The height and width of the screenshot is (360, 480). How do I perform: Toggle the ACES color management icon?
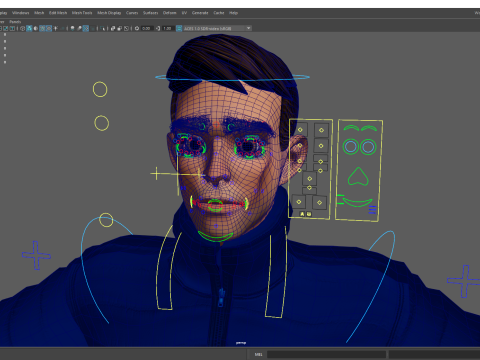pyautogui.click(x=179, y=29)
